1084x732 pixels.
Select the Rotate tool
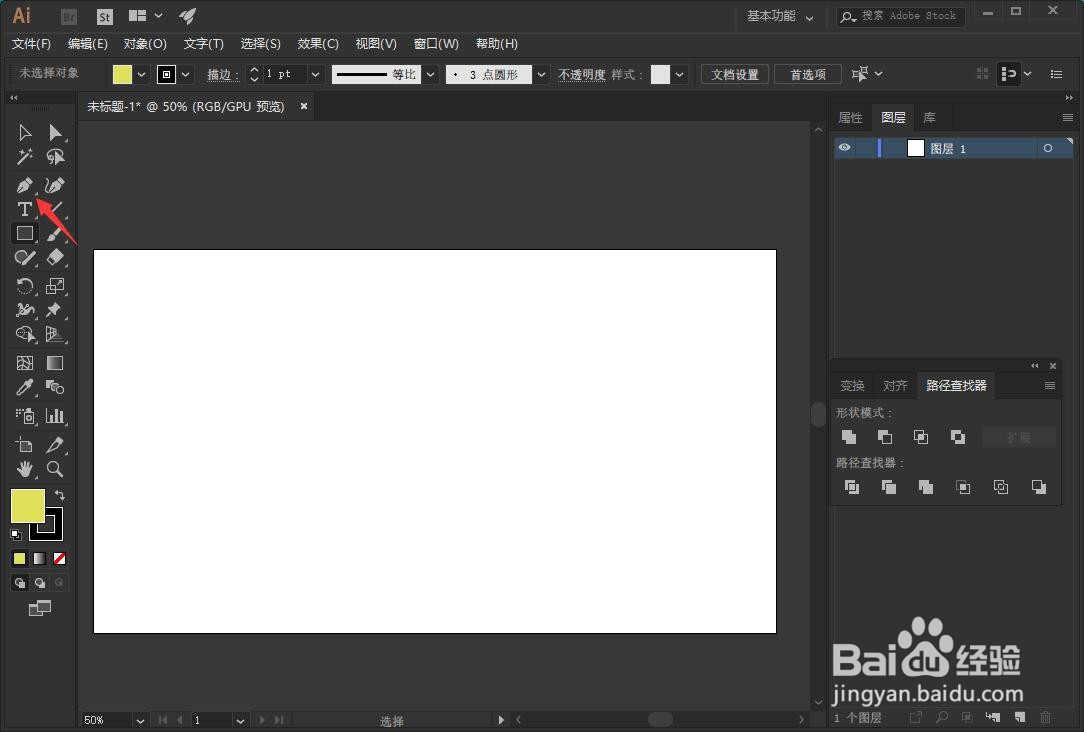(25, 285)
